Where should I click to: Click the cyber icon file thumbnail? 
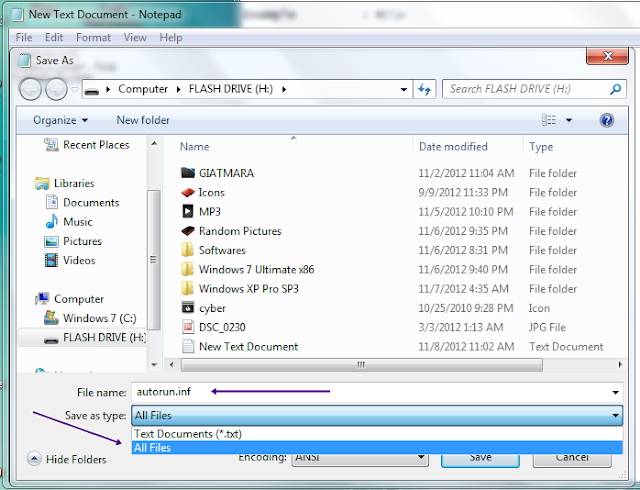pyautogui.click(x=188, y=307)
